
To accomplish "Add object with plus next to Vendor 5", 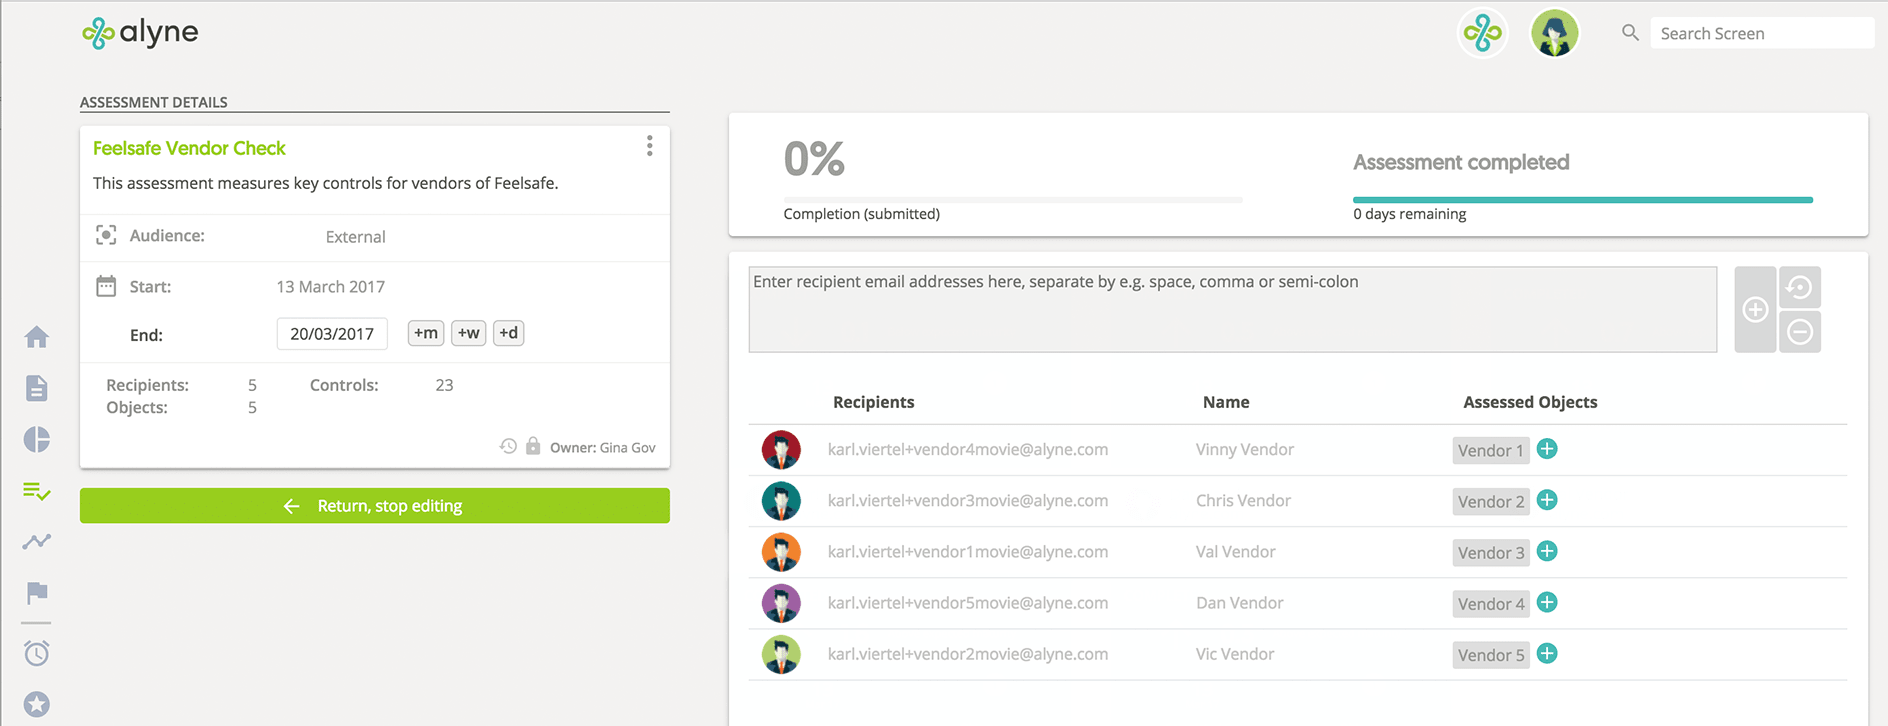I will click(1547, 653).
